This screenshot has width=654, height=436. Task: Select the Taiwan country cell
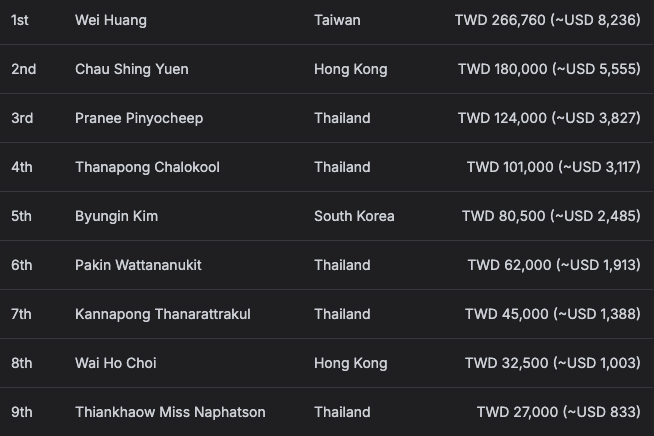tap(337, 20)
